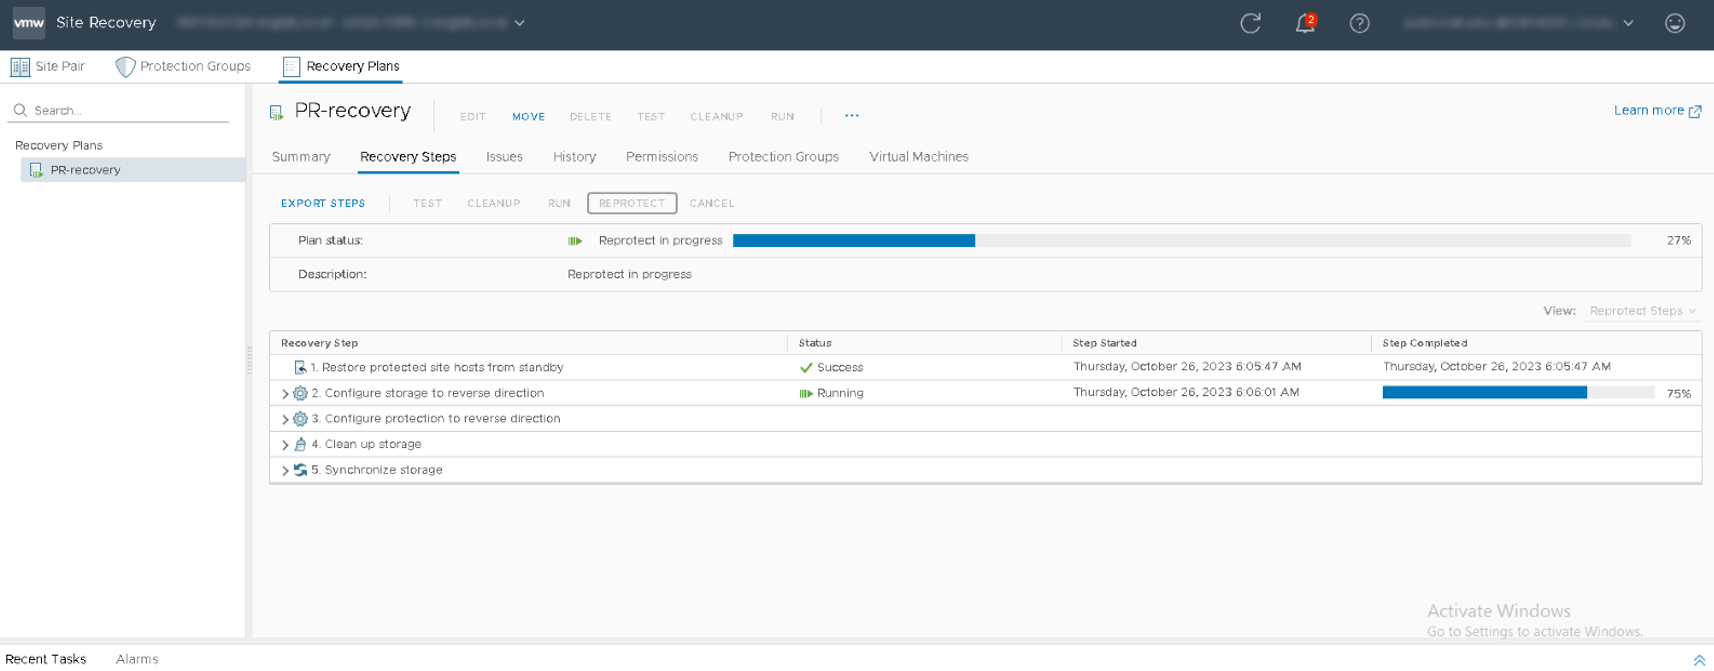Open the plan's Protection Groups tab
The width and height of the screenshot is (1714, 671).
point(783,157)
